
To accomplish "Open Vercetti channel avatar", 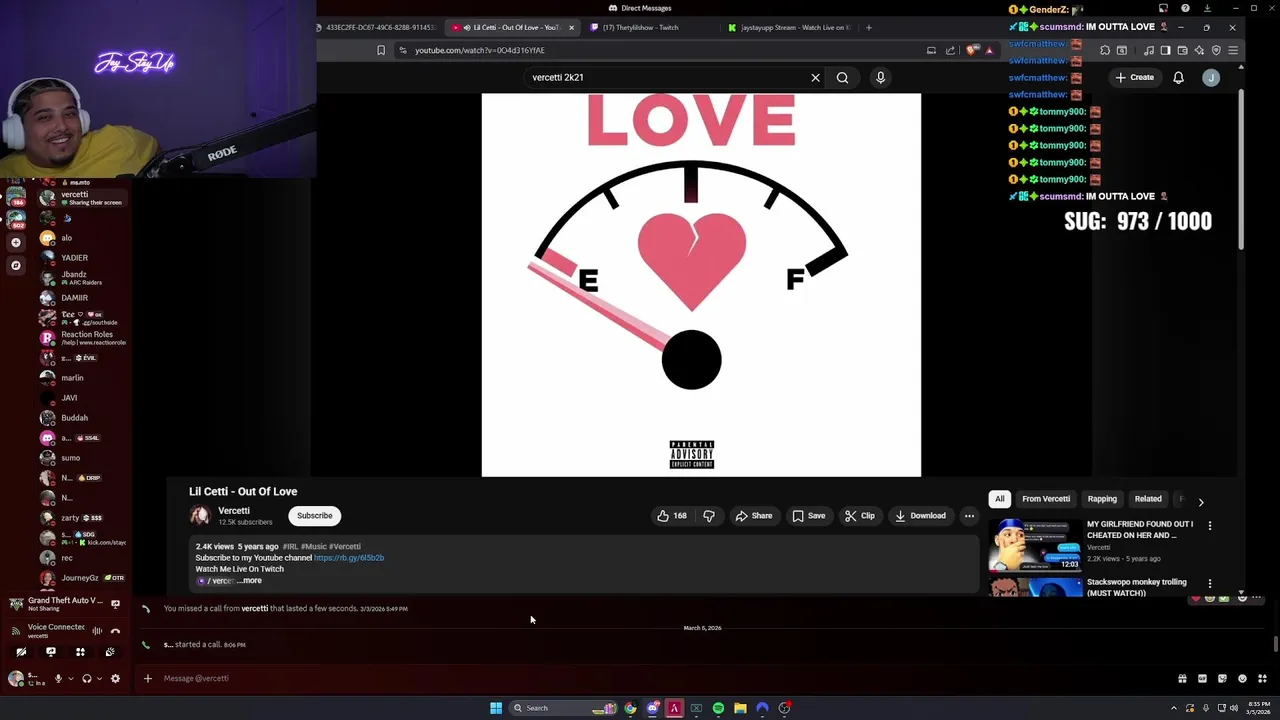I will tap(200, 516).
